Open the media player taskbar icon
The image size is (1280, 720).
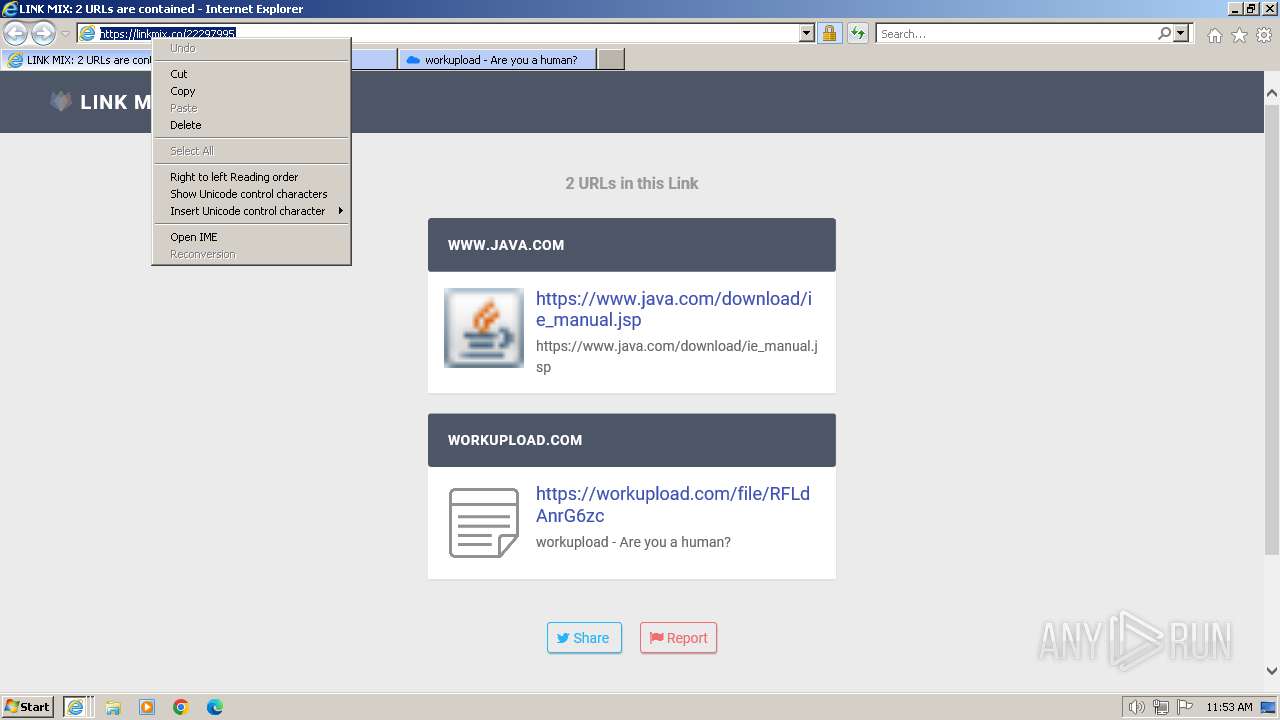pyautogui.click(x=147, y=707)
